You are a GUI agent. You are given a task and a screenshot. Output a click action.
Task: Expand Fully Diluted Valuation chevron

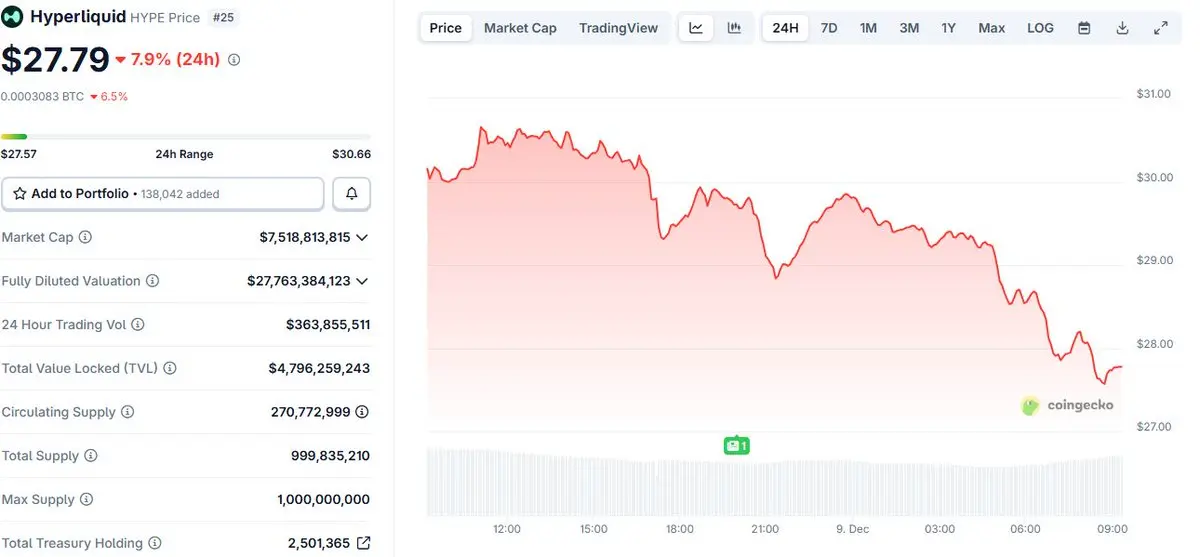pyautogui.click(x=362, y=281)
